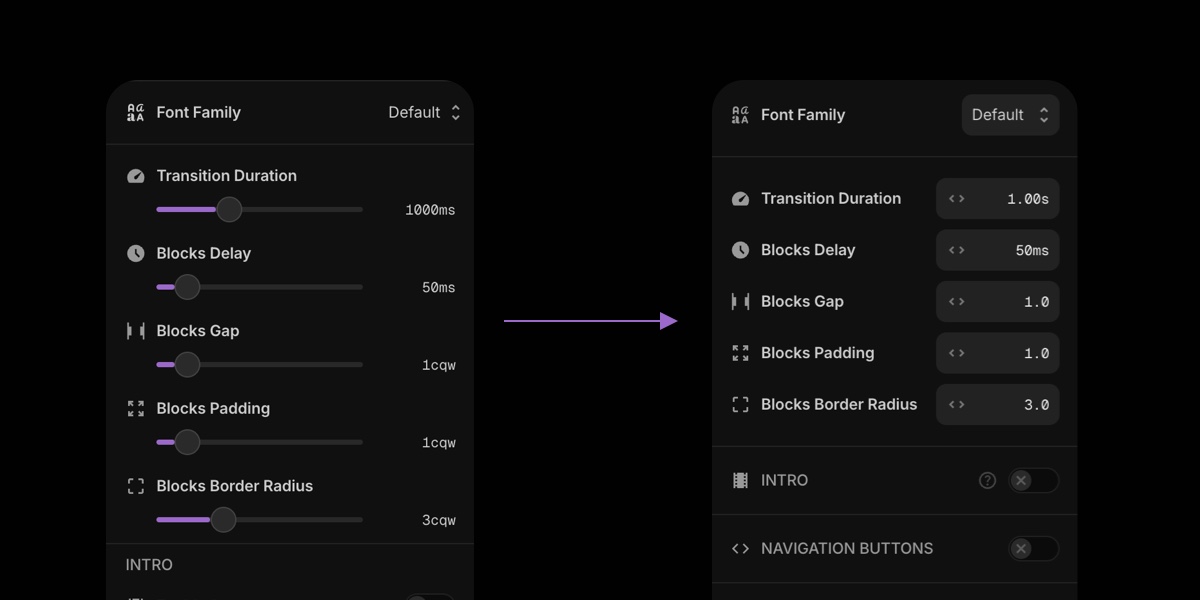Select the INTRO section header

pos(785,480)
